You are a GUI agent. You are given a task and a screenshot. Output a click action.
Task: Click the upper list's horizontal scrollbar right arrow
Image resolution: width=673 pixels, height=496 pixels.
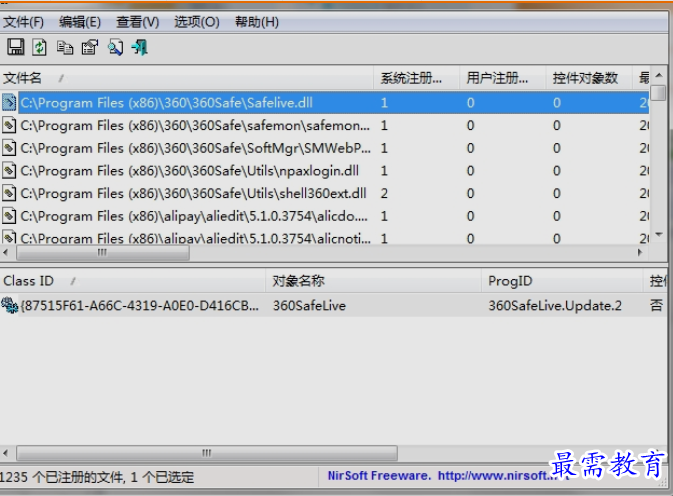(640, 252)
